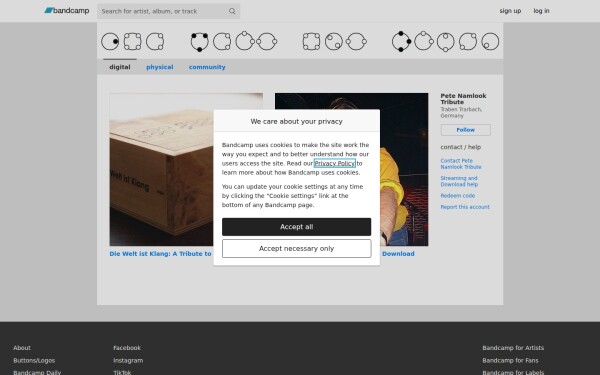Click Report this account link
Viewport: 600px width, 375px height.
point(465,207)
